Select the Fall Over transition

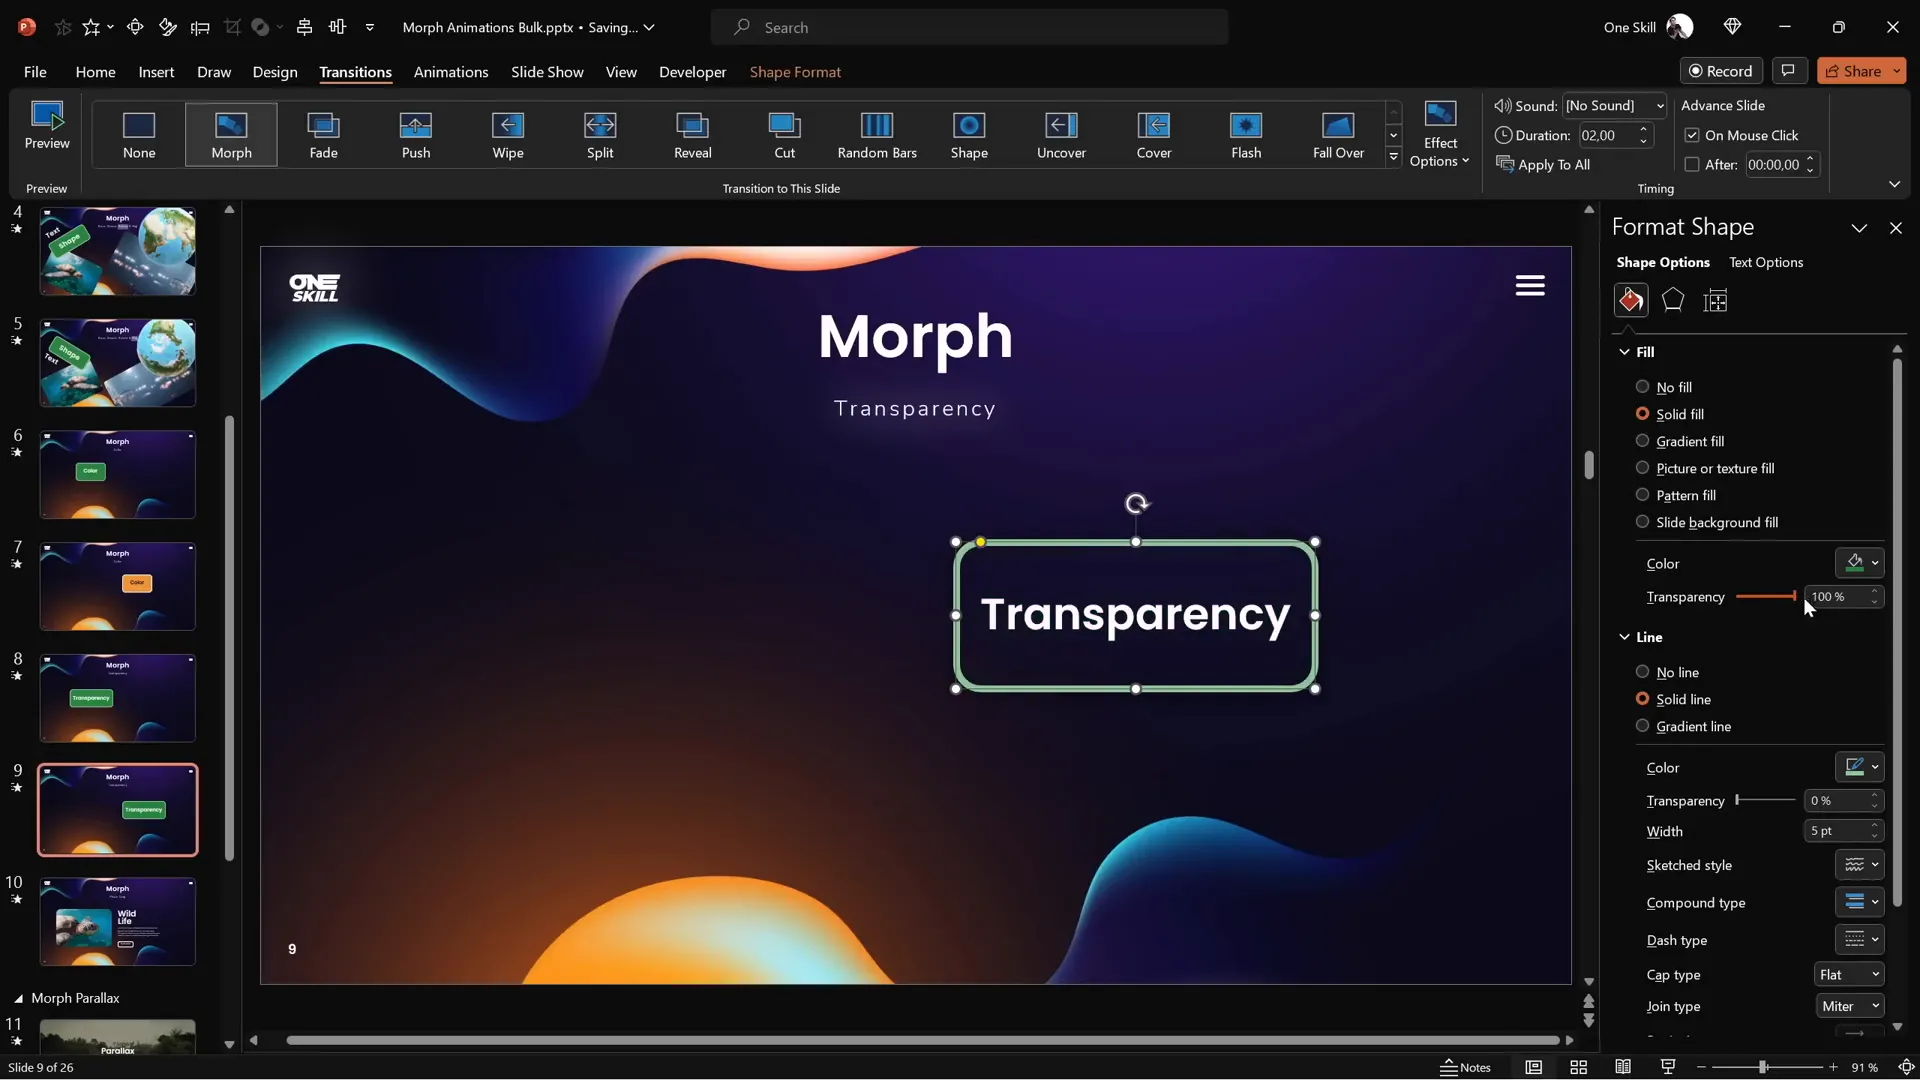coord(1338,135)
